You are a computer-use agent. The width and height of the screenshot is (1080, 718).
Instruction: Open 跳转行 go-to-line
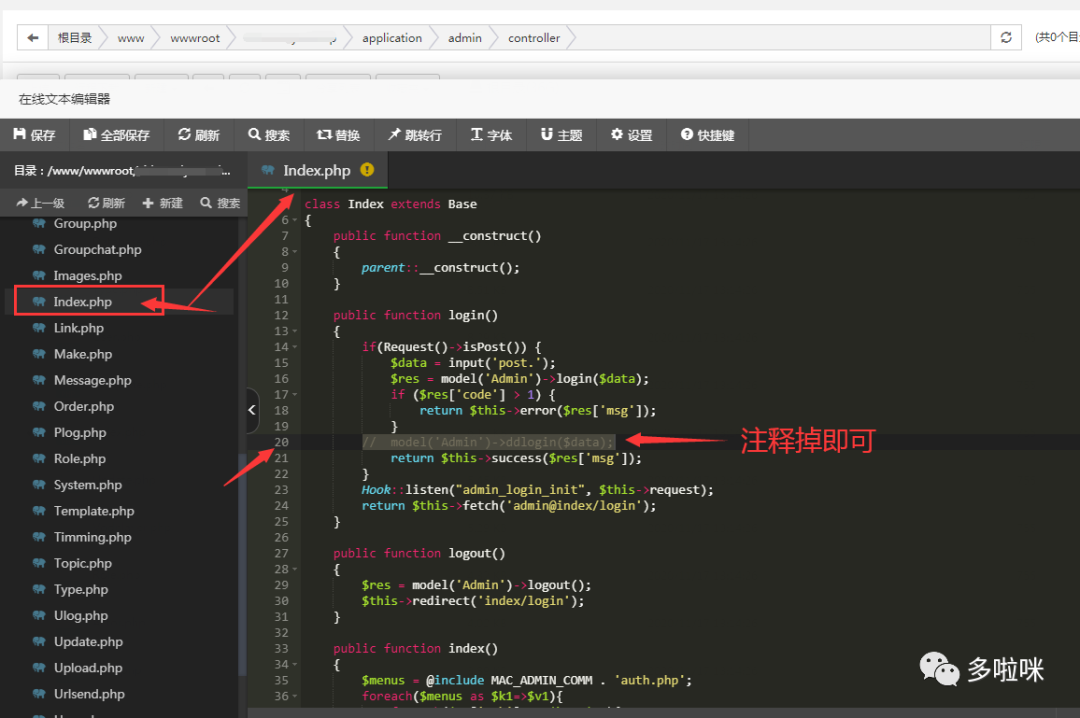point(415,135)
